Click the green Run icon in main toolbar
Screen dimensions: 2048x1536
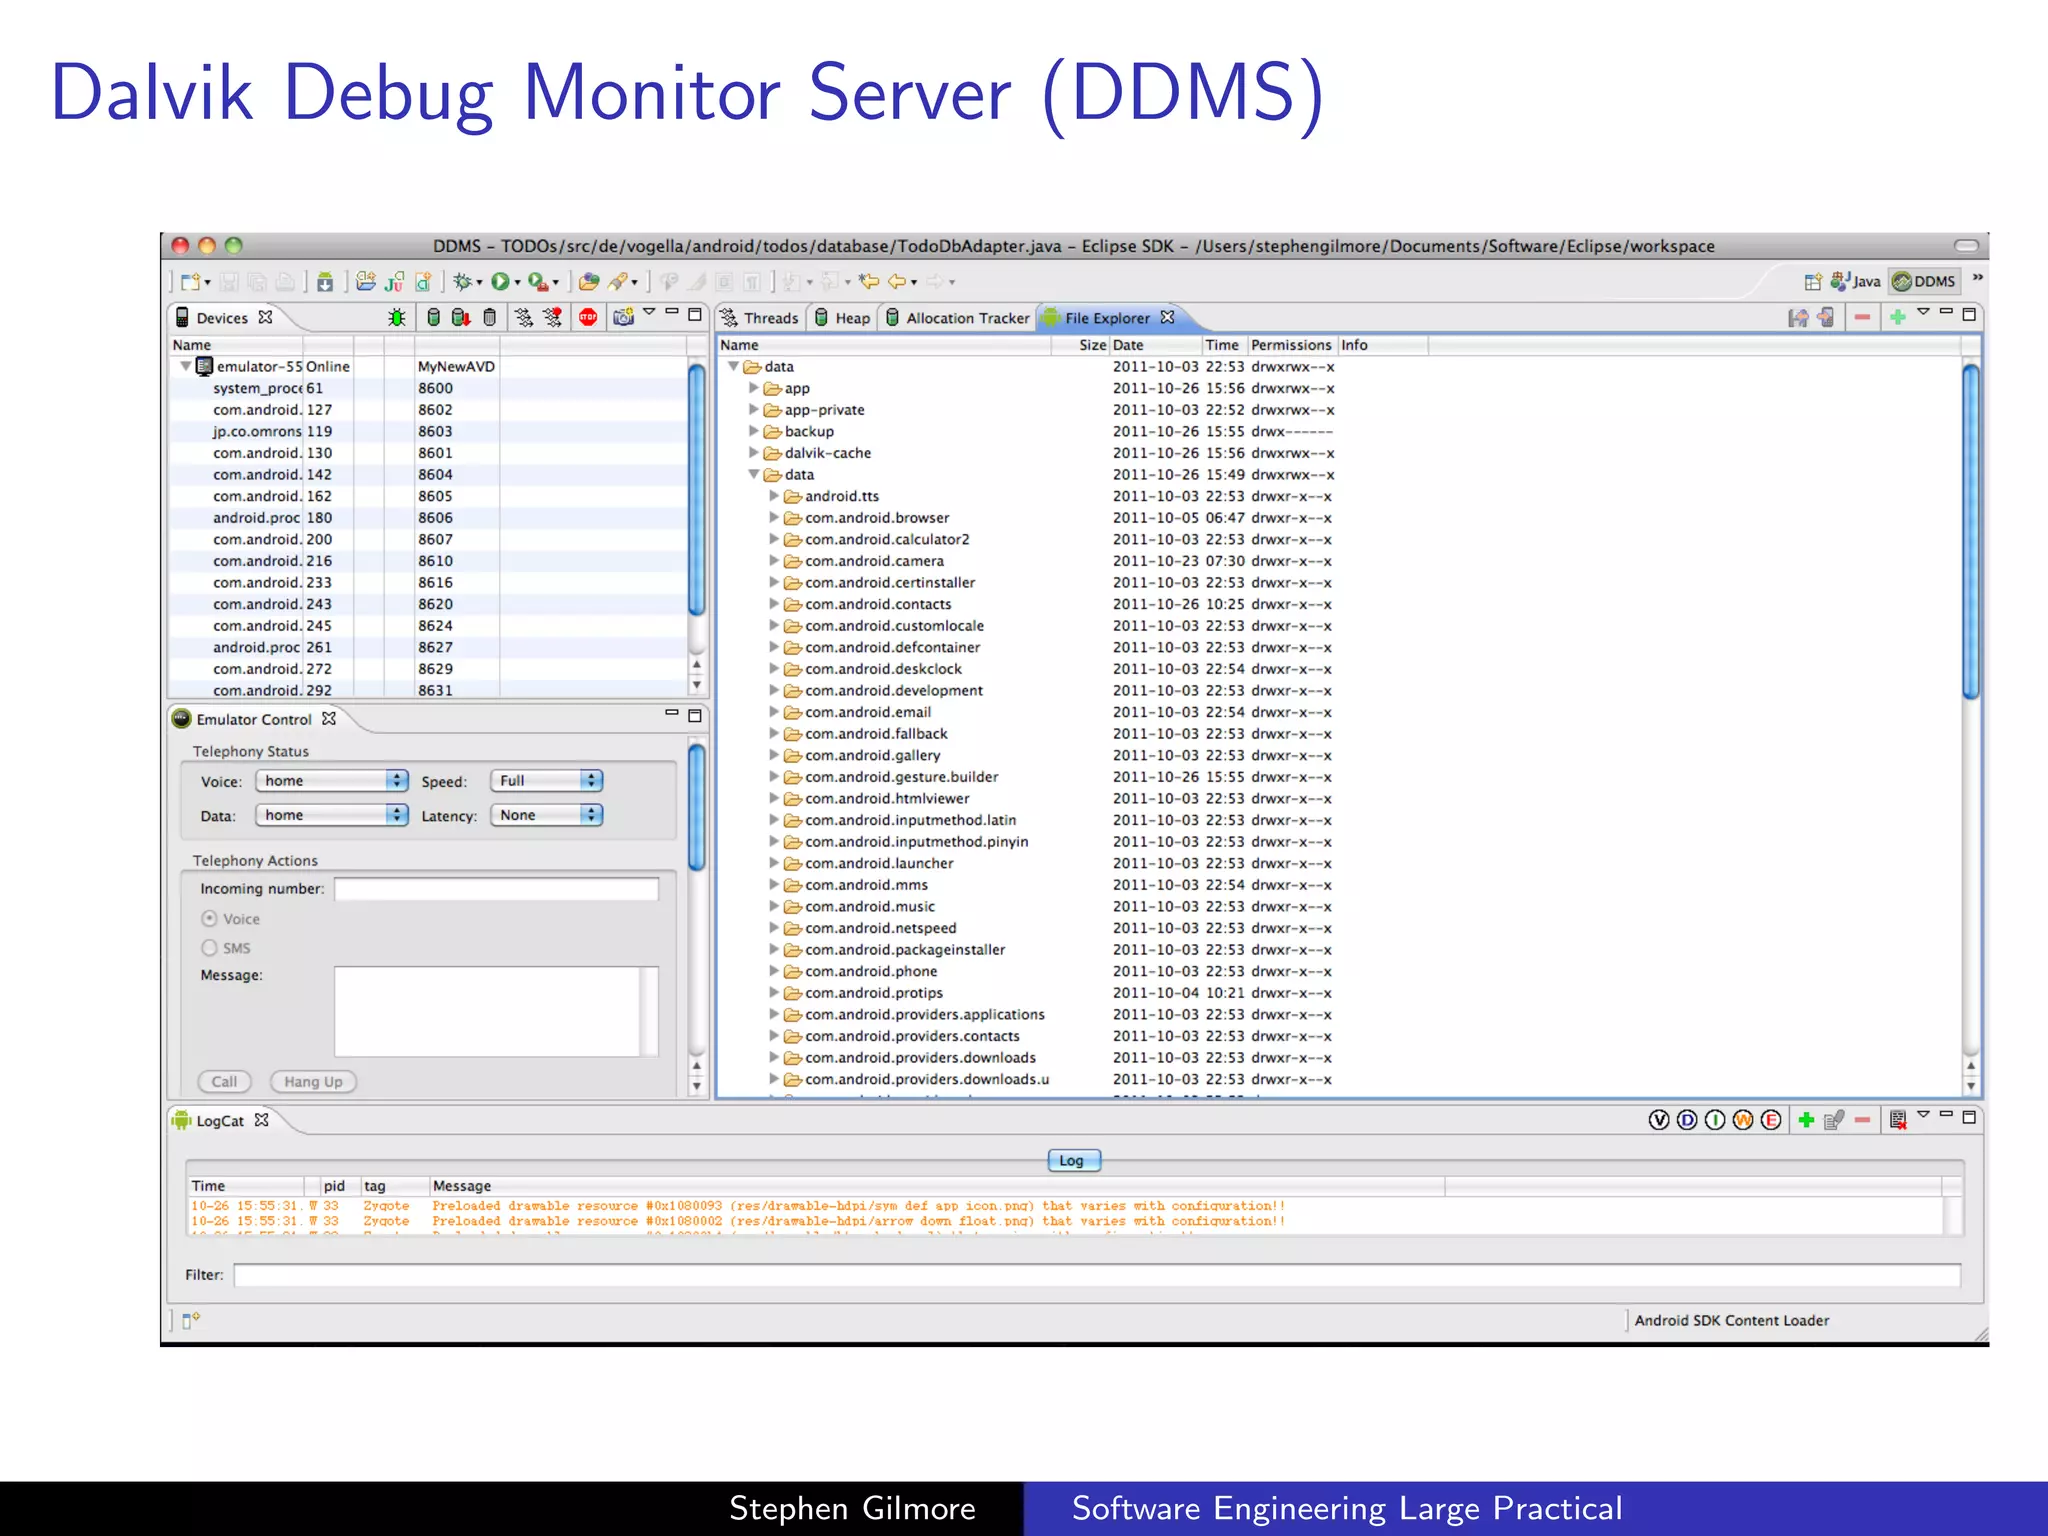(500, 282)
